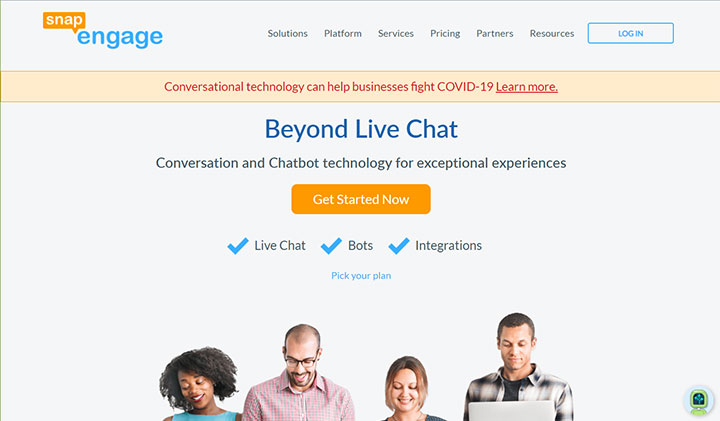Open the Services menu

point(396,34)
